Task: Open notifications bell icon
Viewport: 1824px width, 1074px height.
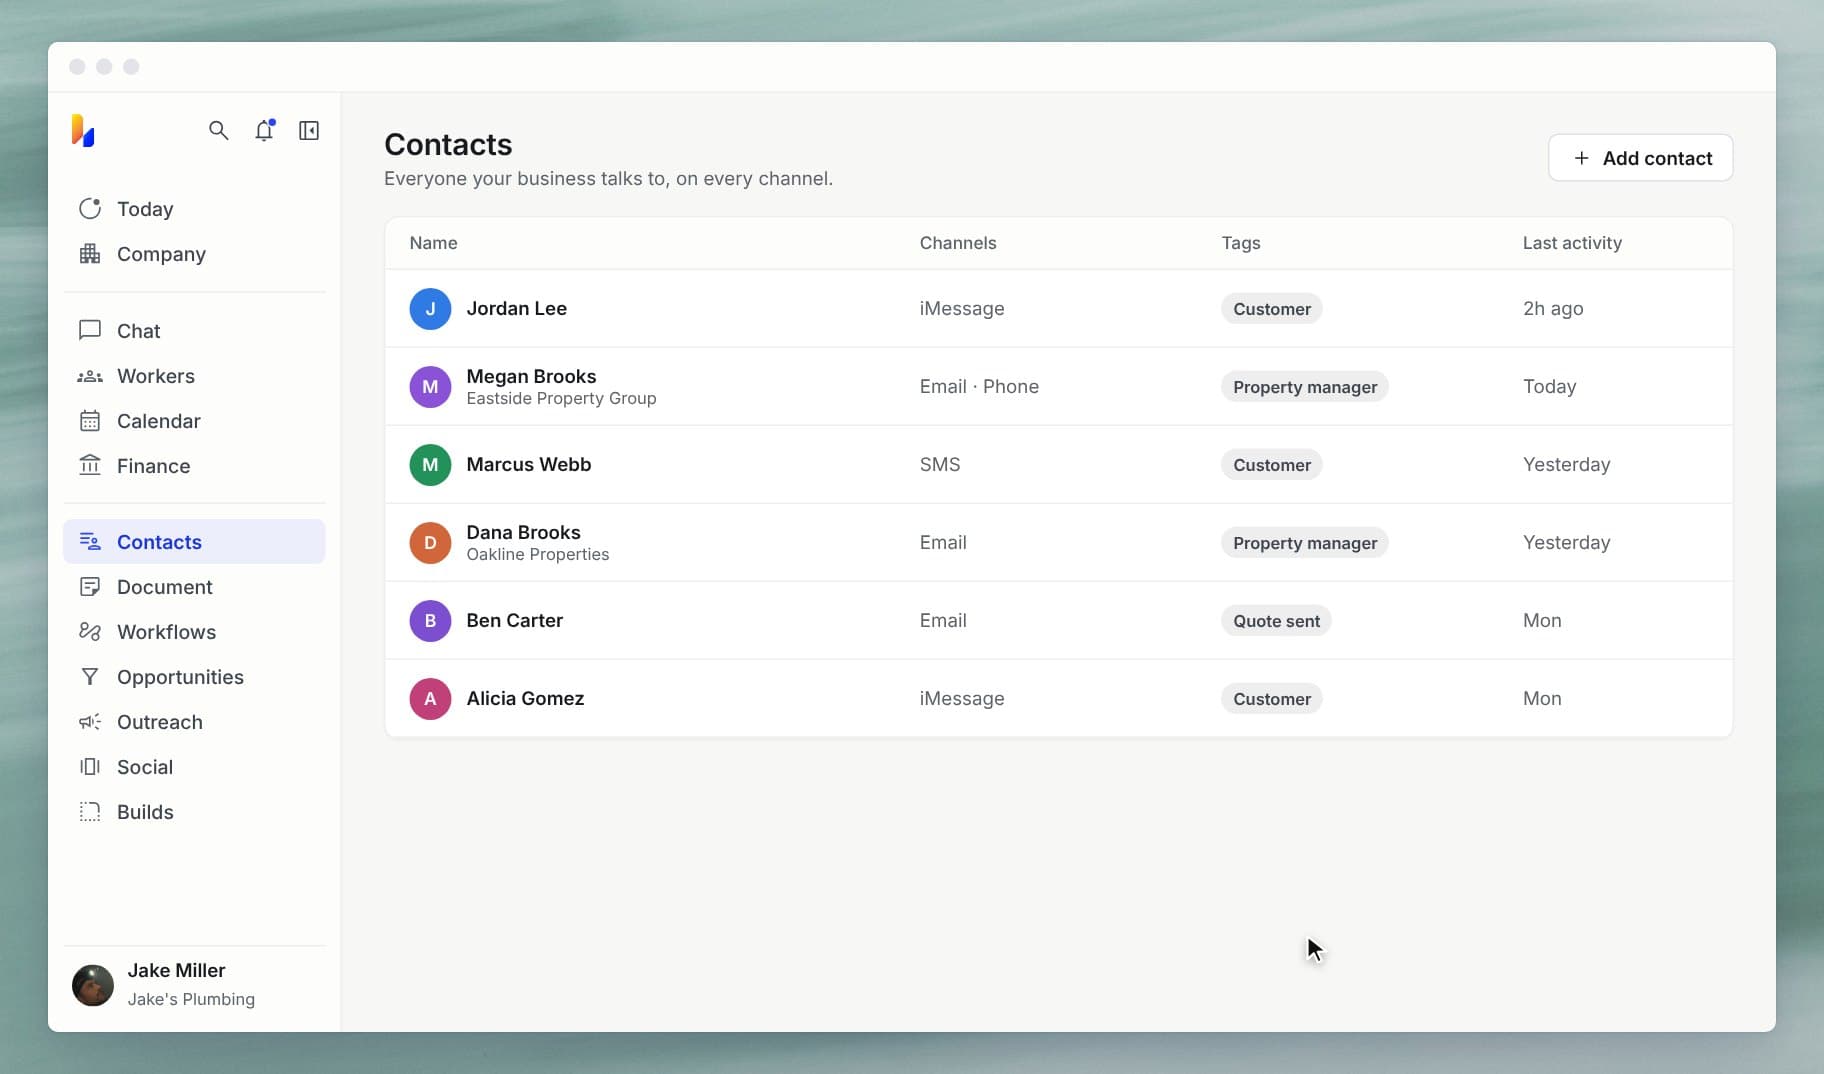Action: coord(264,130)
